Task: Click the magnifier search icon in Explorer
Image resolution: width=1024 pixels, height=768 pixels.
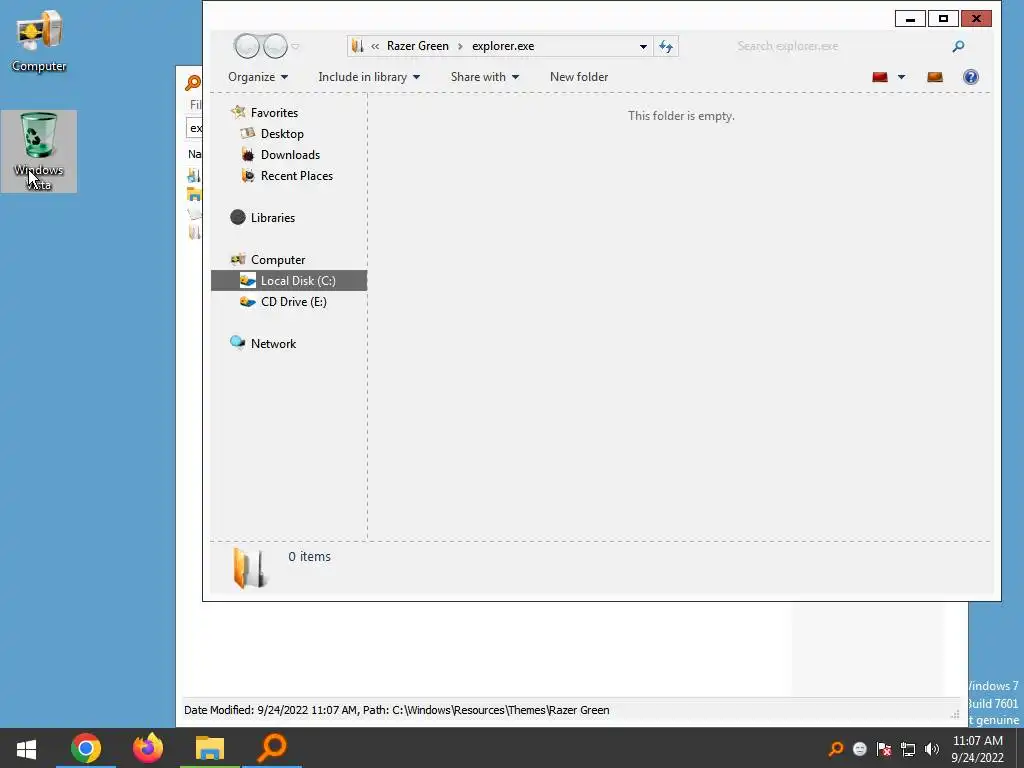Action: coord(958,46)
